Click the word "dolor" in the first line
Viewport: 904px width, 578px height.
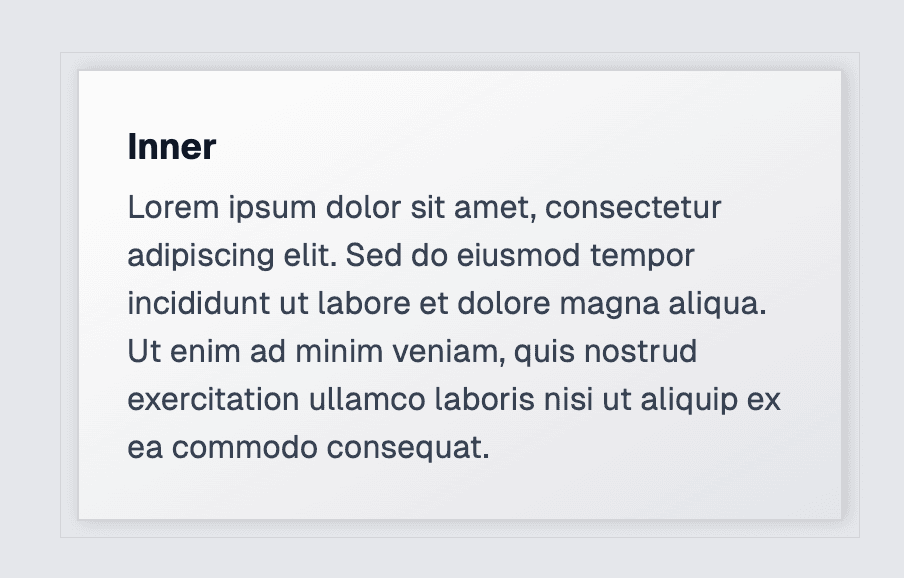363,207
